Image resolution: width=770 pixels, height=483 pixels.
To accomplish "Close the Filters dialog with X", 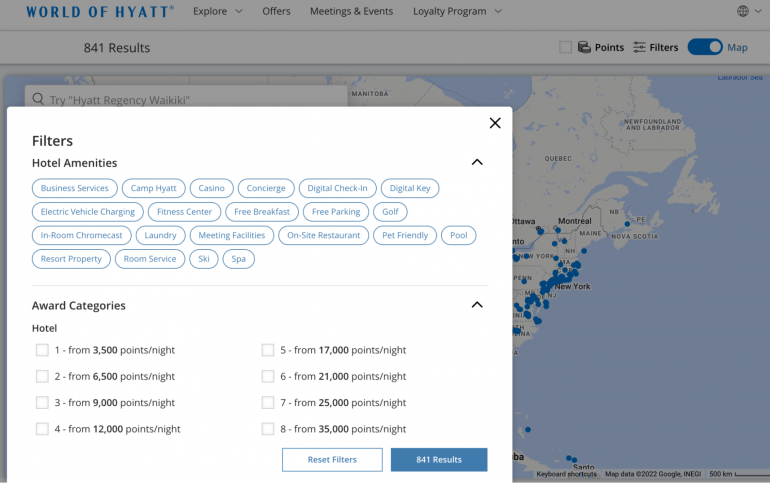I will pyautogui.click(x=494, y=123).
